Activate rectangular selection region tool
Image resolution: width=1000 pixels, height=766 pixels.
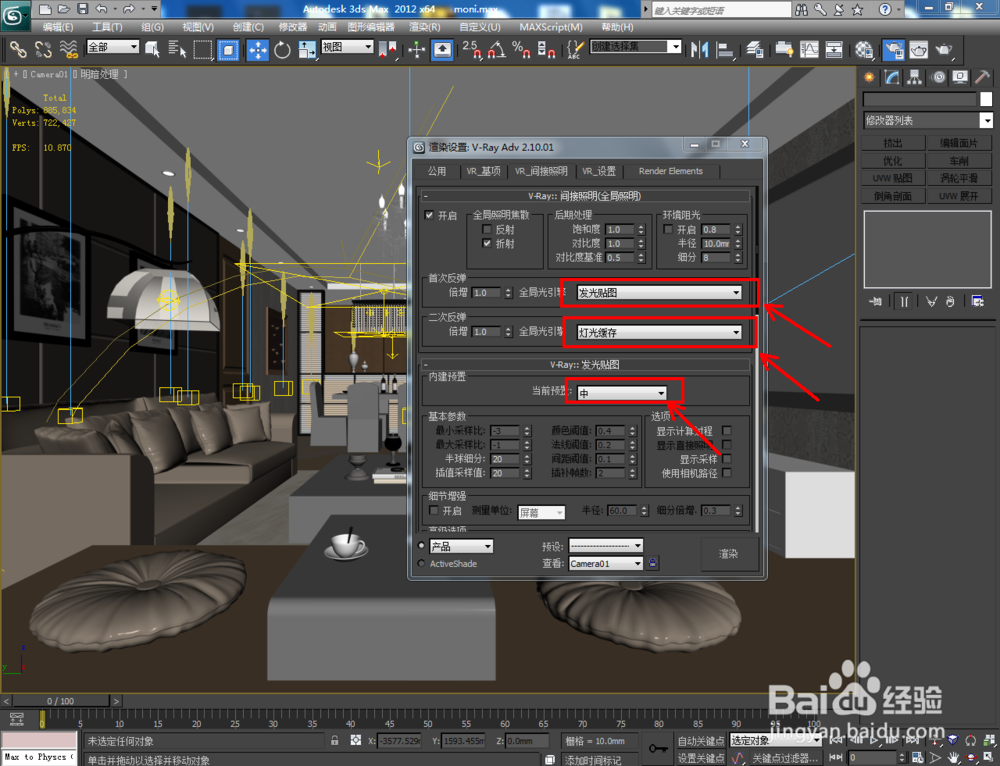click(x=203, y=50)
